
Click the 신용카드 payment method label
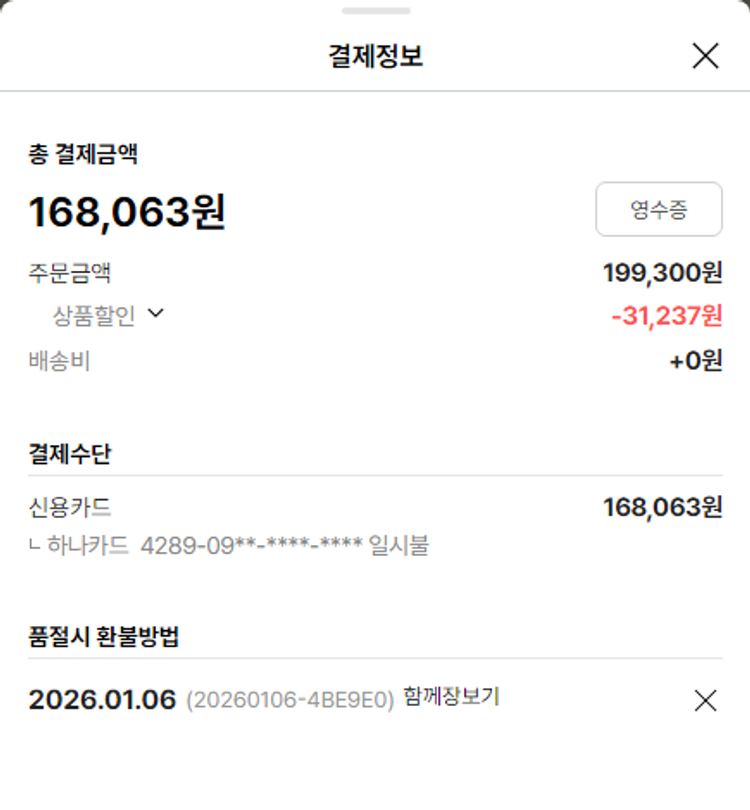click(69, 508)
